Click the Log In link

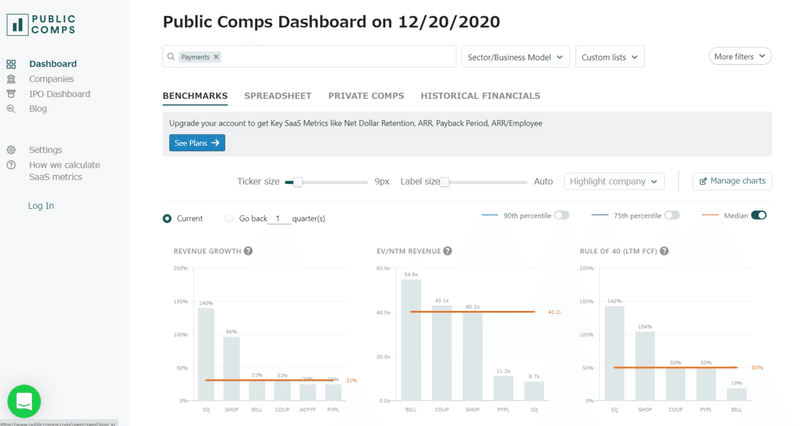[x=41, y=206]
